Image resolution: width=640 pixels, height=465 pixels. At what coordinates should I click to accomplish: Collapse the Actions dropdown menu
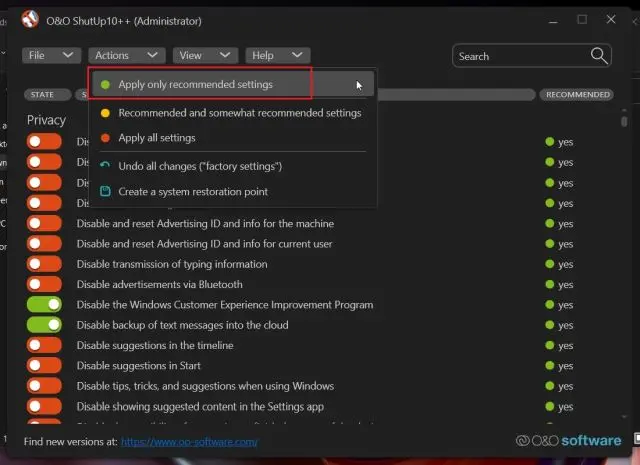(127, 55)
